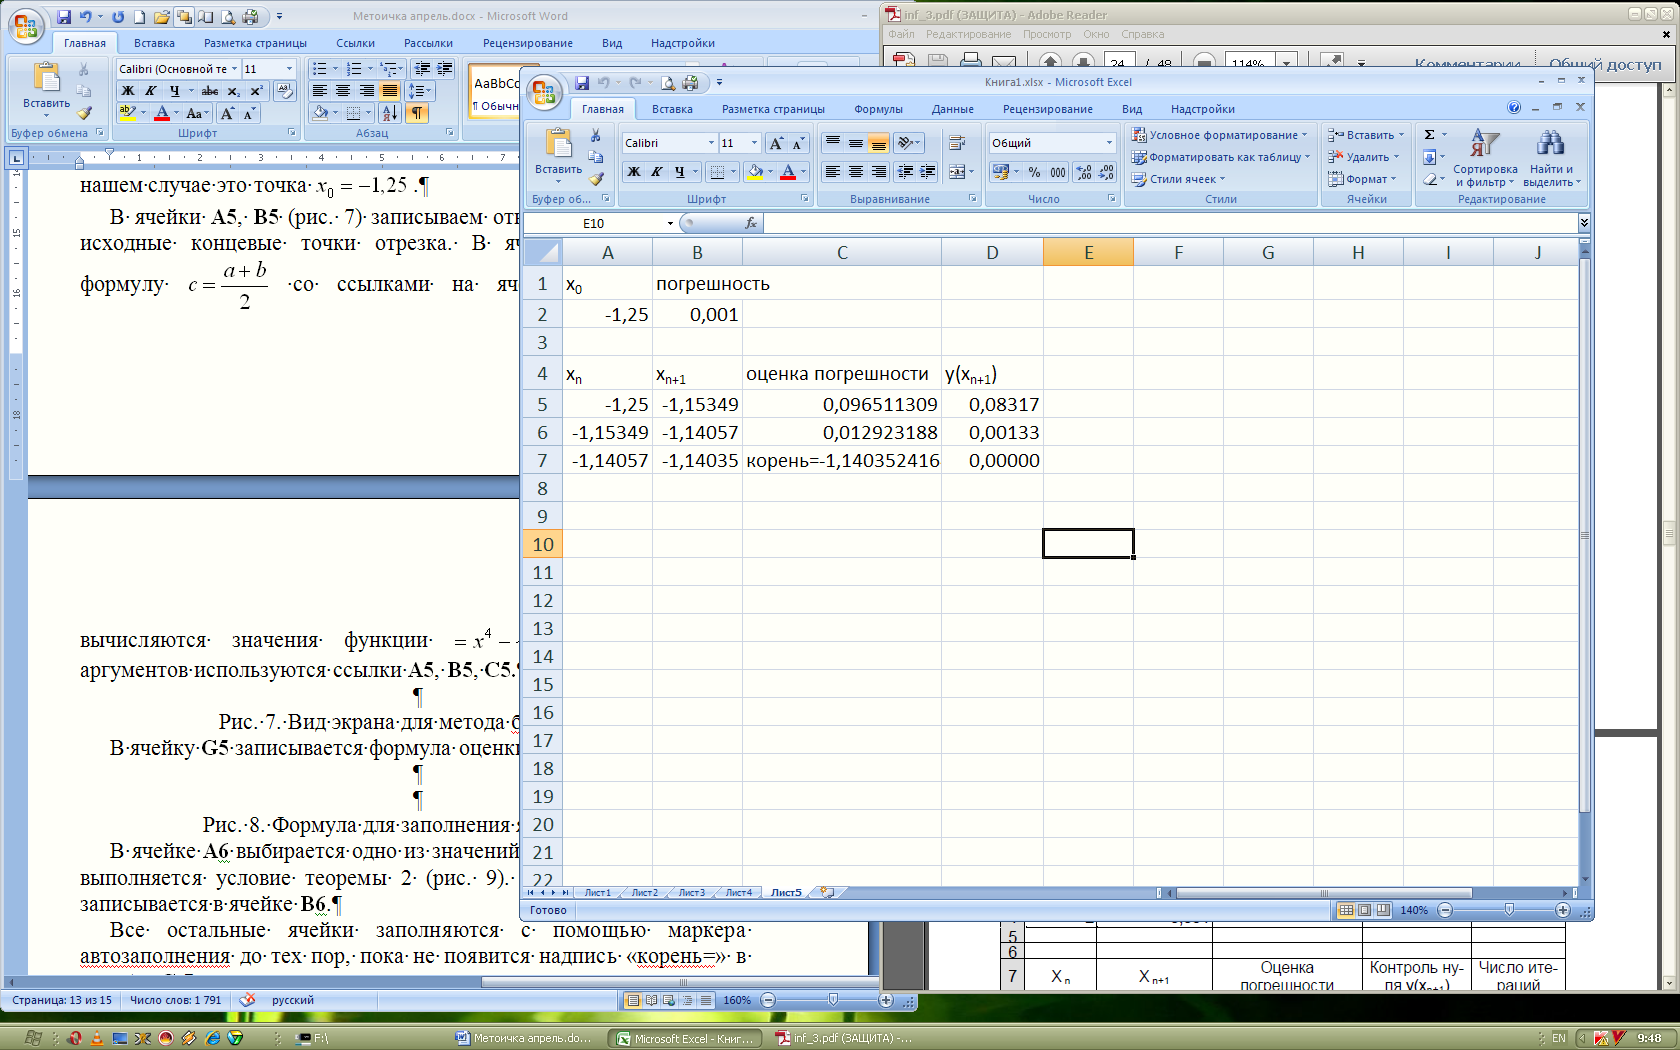Increase decimal places in Excel
Image resolution: width=1680 pixels, height=1050 pixels.
click(x=1084, y=172)
